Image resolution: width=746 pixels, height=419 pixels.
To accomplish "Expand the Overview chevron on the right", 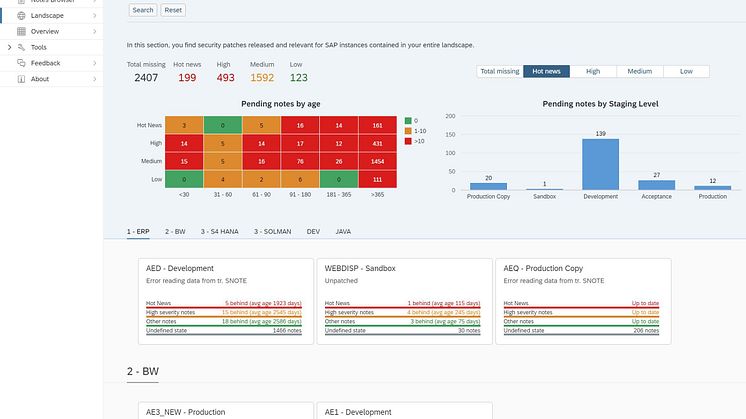I will pyautogui.click(x=95, y=32).
